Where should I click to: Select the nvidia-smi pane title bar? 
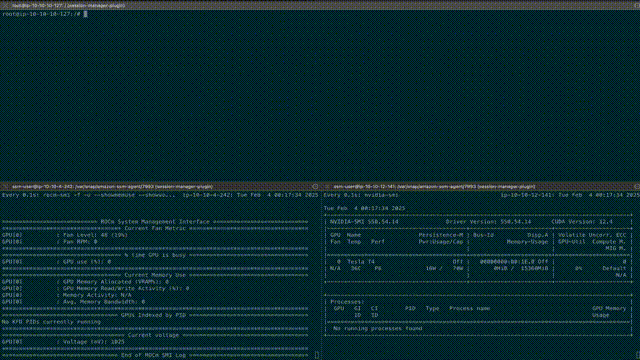point(481,187)
